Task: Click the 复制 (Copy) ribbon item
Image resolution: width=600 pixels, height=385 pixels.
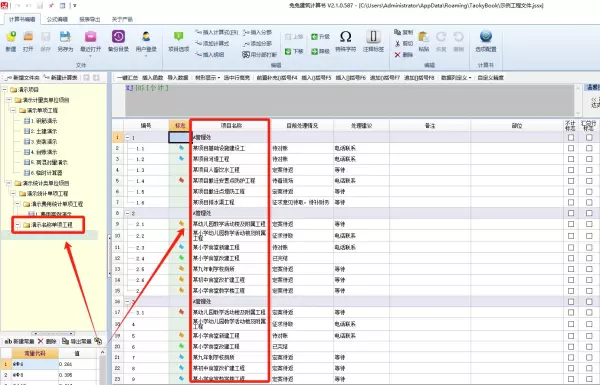Action: pos(404,32)
